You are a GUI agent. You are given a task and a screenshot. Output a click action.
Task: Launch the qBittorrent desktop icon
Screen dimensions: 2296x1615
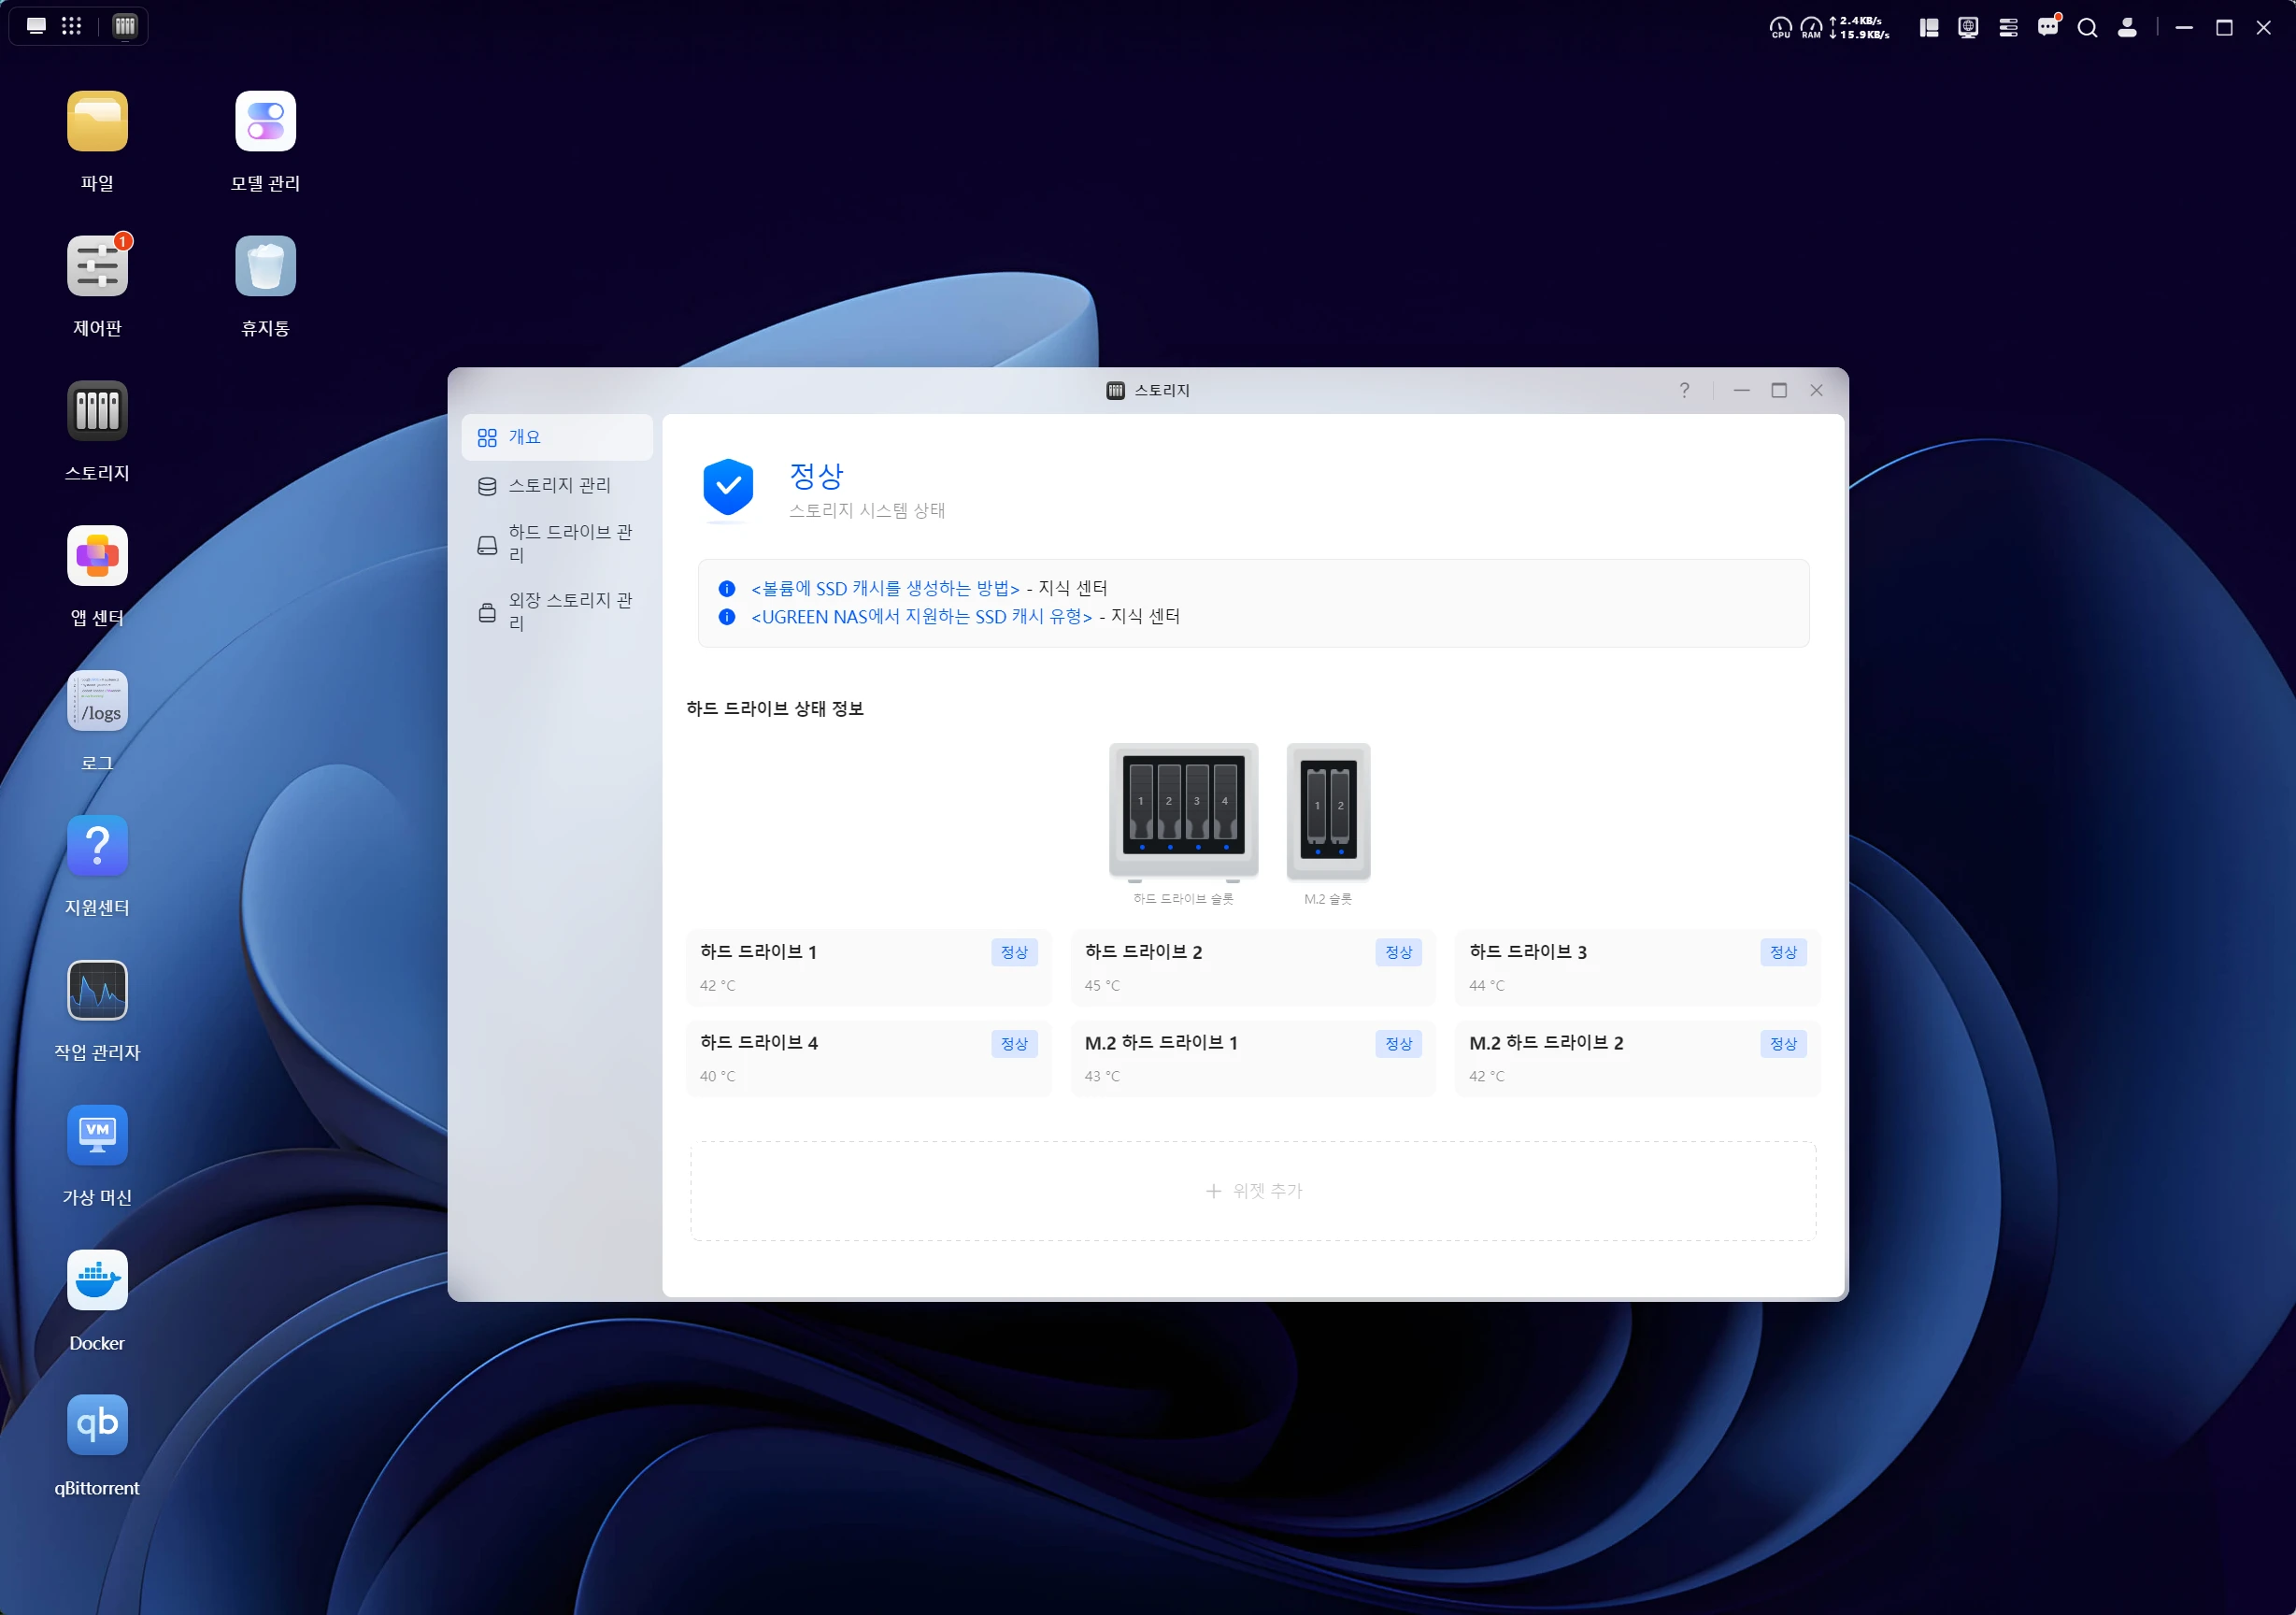pyautogui.click(x=97, y=1426)
